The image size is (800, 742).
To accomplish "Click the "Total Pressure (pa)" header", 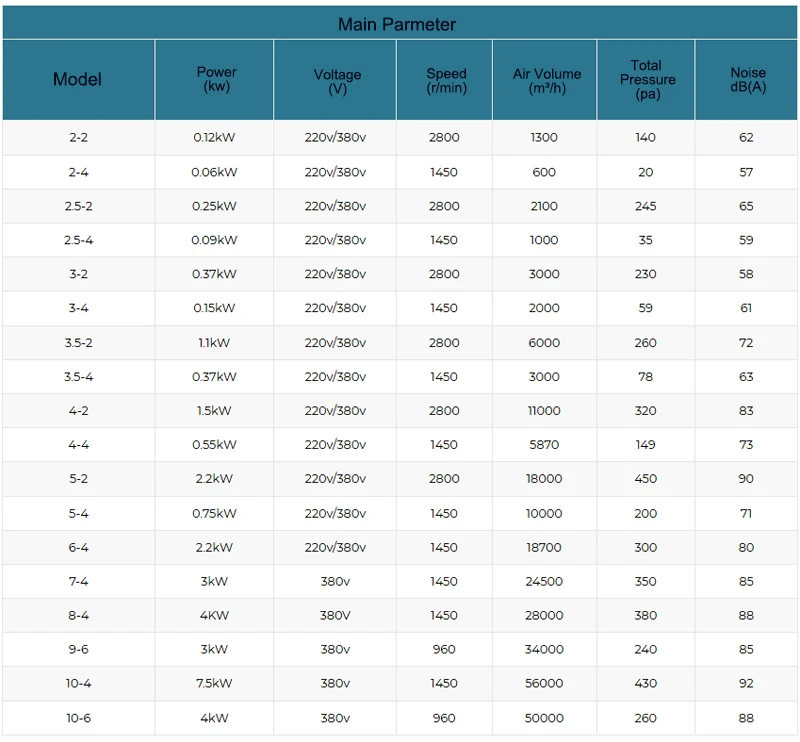I will pos(647,80).
